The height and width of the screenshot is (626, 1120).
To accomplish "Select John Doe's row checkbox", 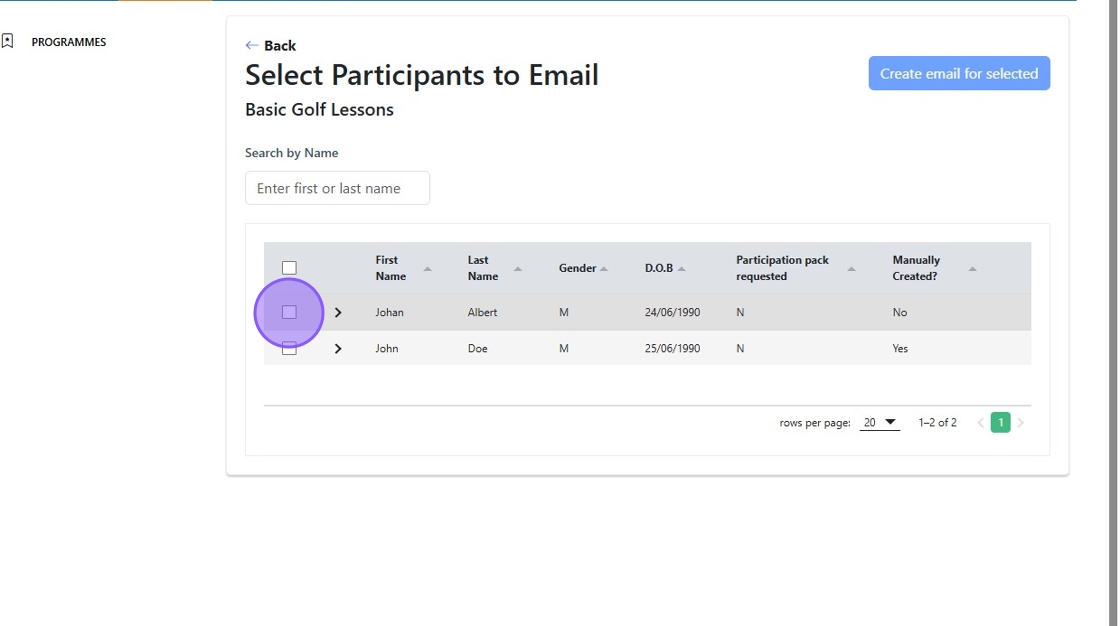I will click(x=289, y=349).
